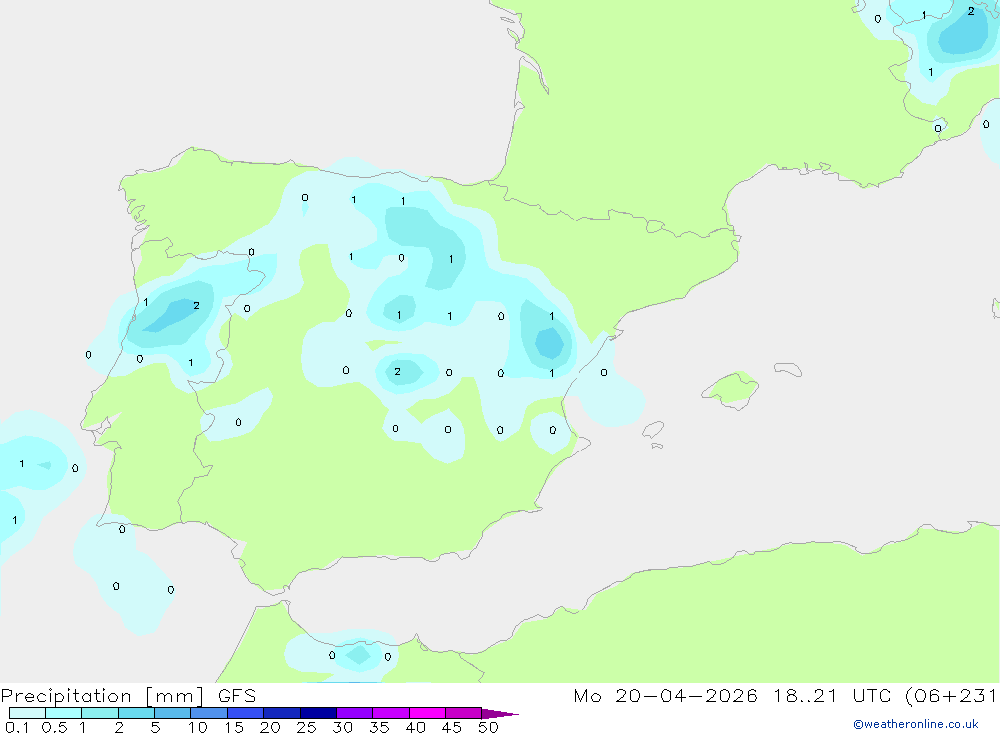Click the over-50 mm arrow tip of legend
This screenshot has width=1000, height=733.
pos(499,713)
